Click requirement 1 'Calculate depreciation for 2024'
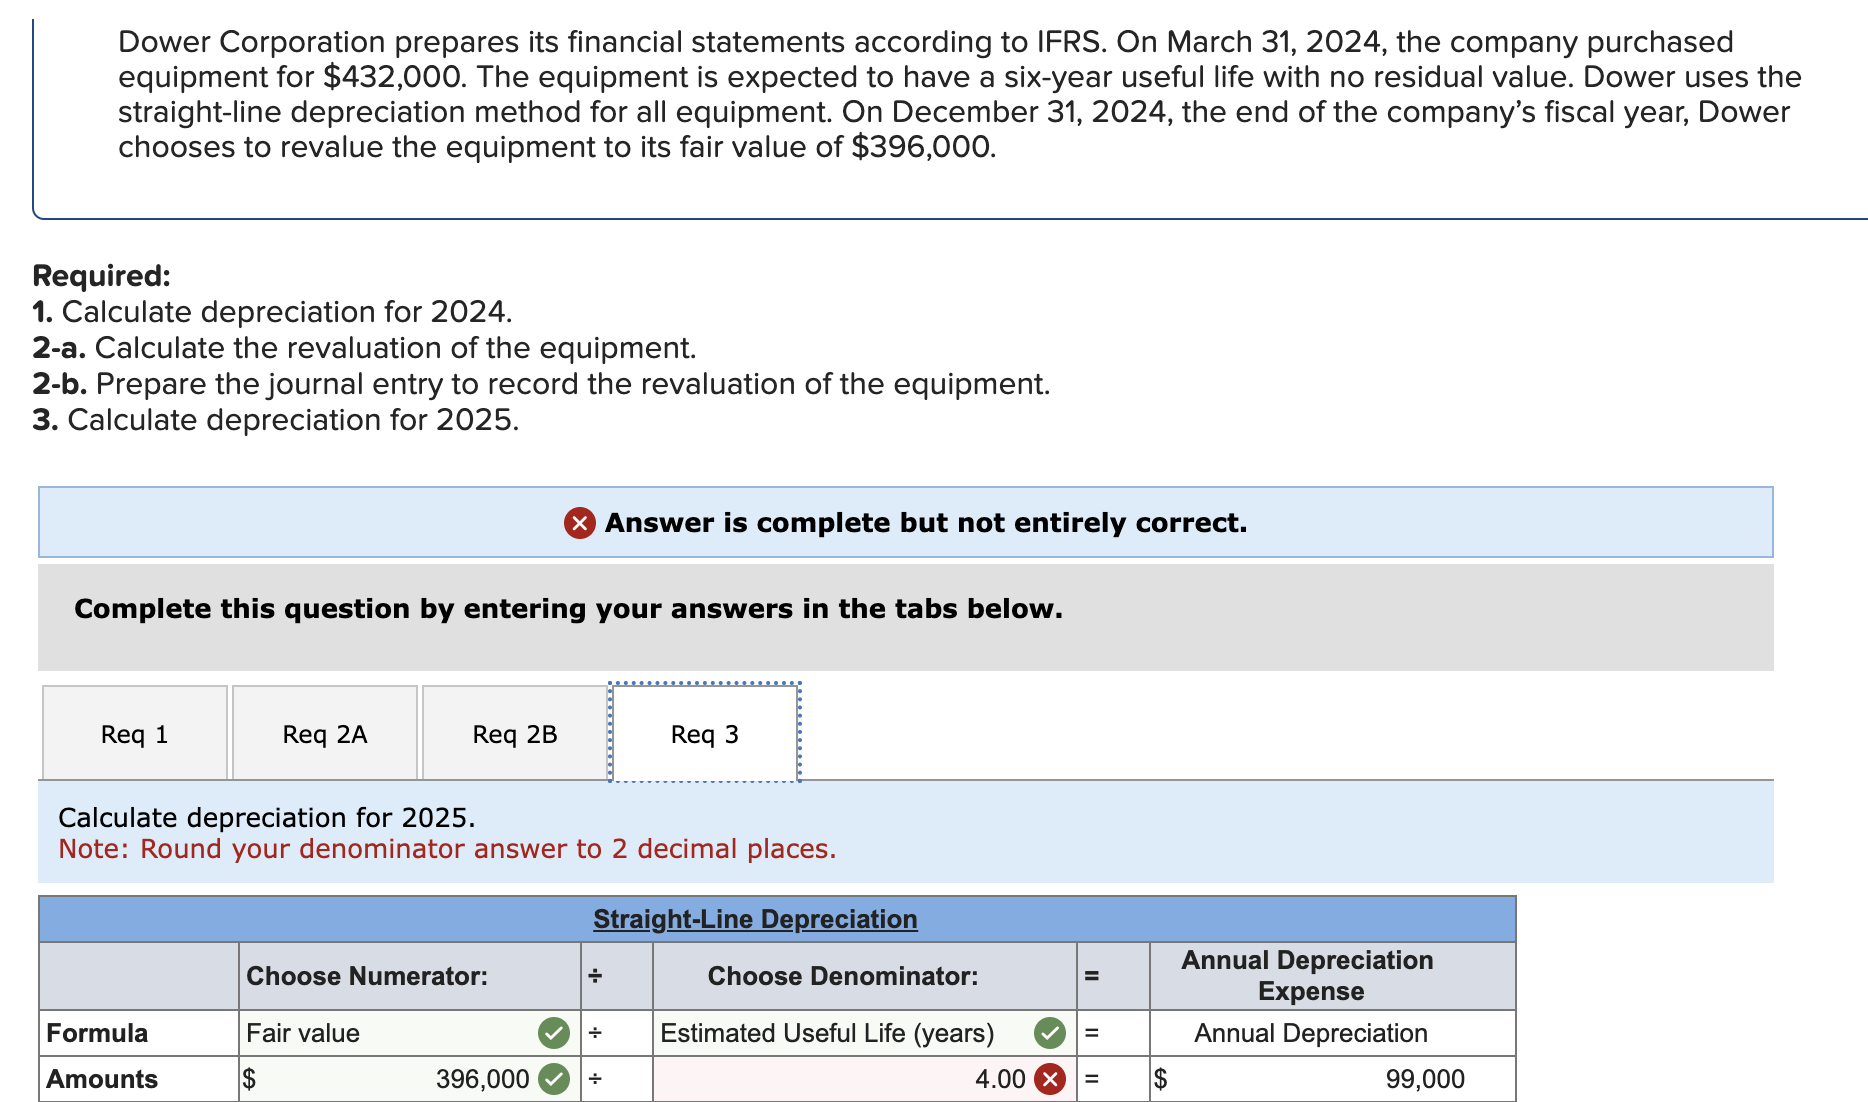The width and height of the screenshot is (1868, 1102). point(272,312)
